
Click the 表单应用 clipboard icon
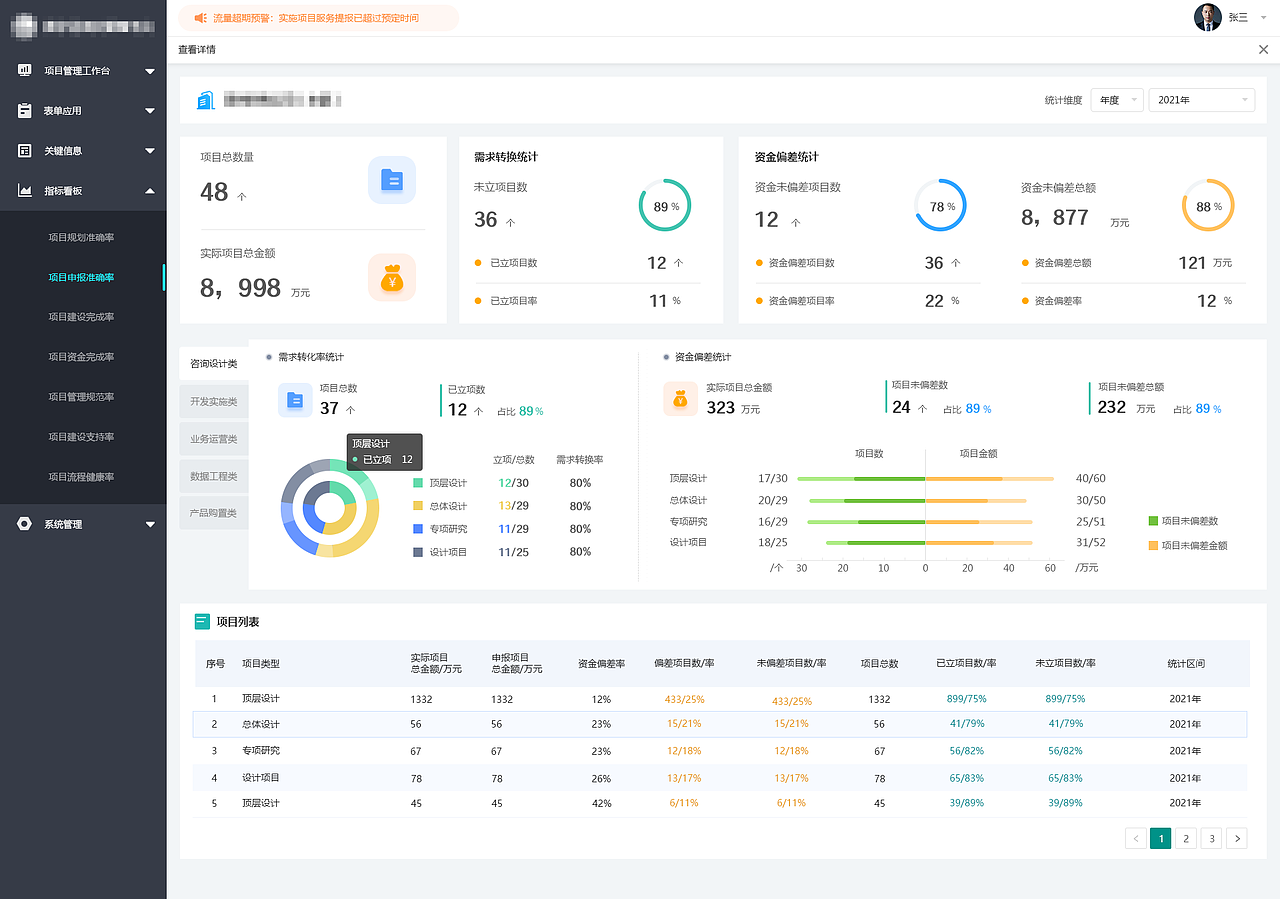coord(25,111)
